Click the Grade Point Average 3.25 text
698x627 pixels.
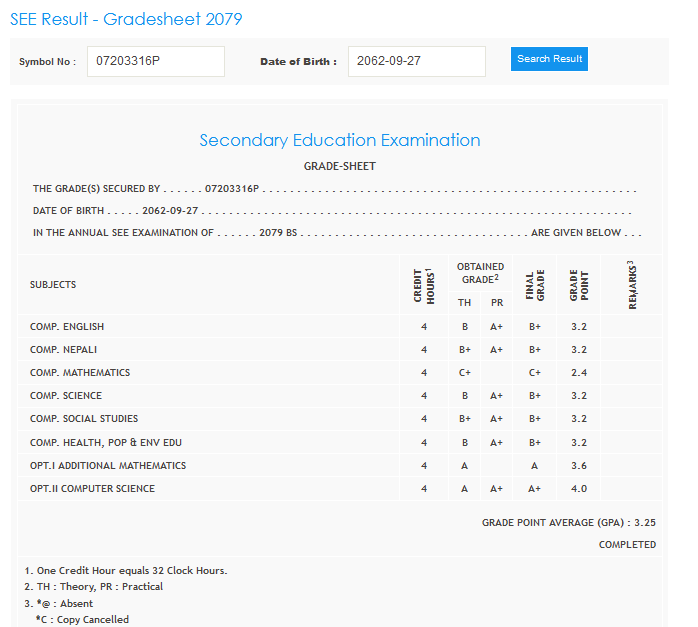[x=568, y=522]
